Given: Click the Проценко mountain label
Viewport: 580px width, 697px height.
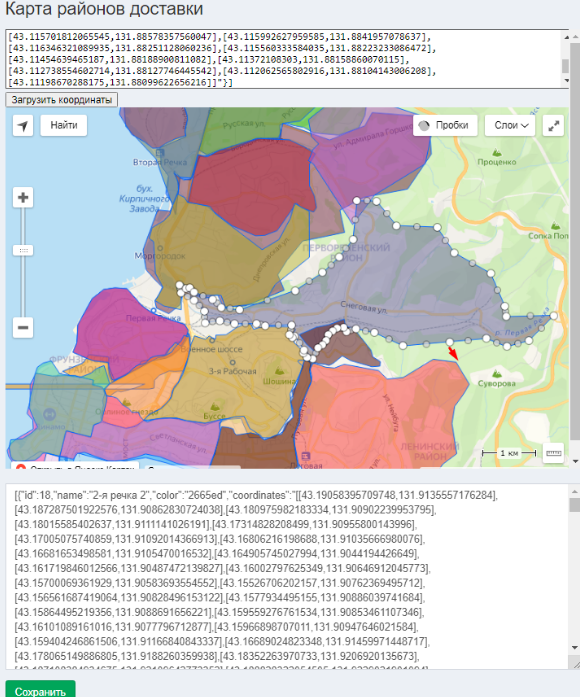Looking at the screenshot, I should (497, 162).
